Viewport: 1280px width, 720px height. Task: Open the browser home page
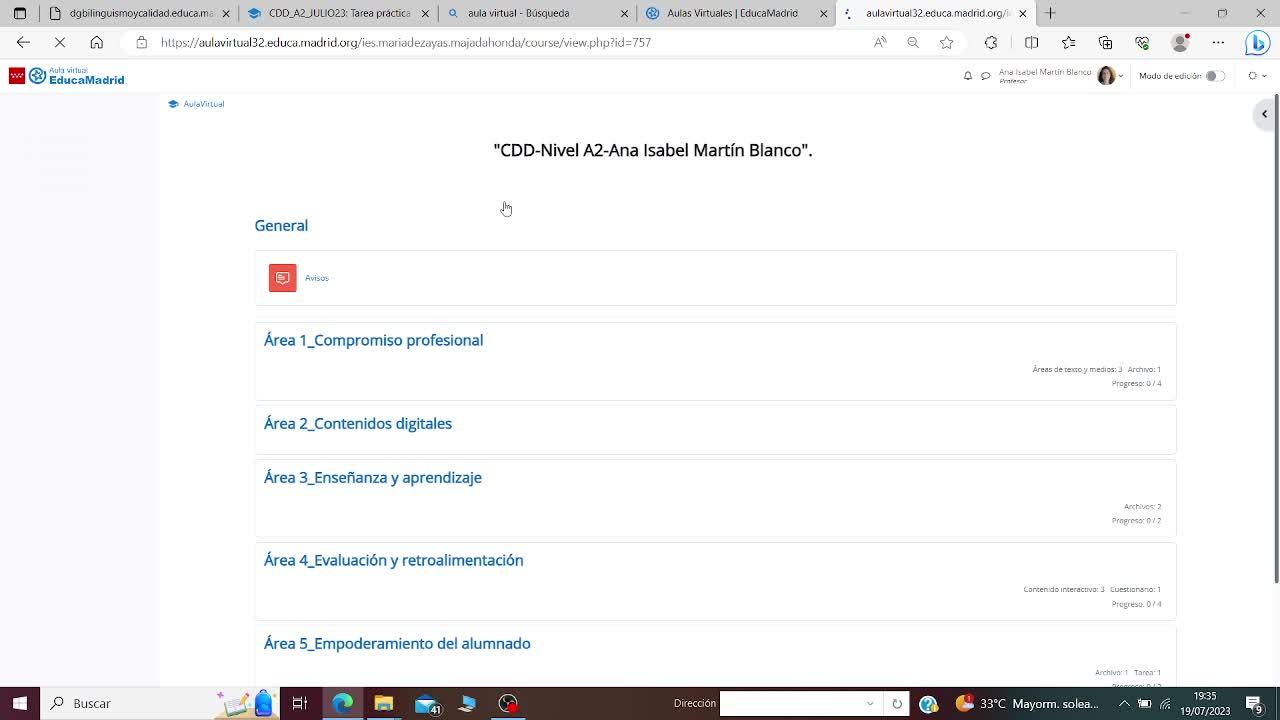click(96, 42)
